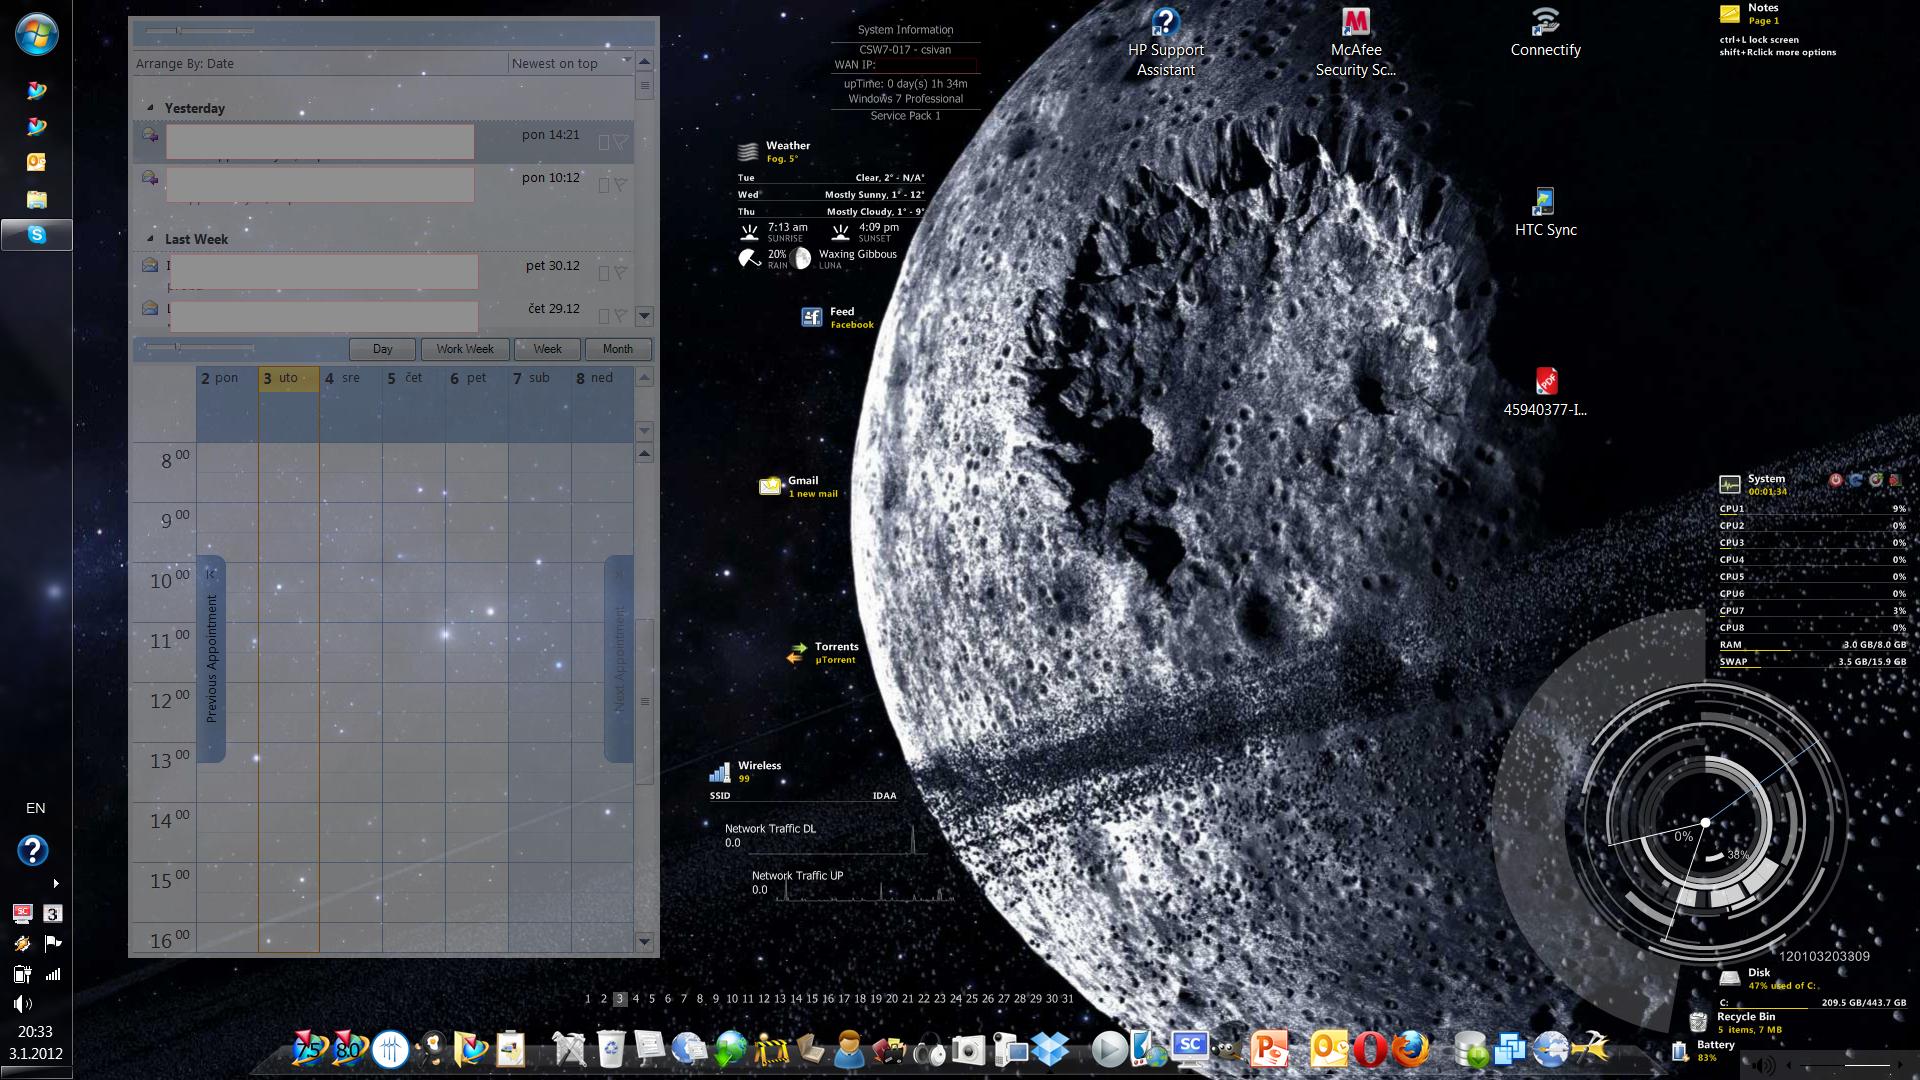
Task: Launch Firefox from the dock
Action: click(1411, 1049)
